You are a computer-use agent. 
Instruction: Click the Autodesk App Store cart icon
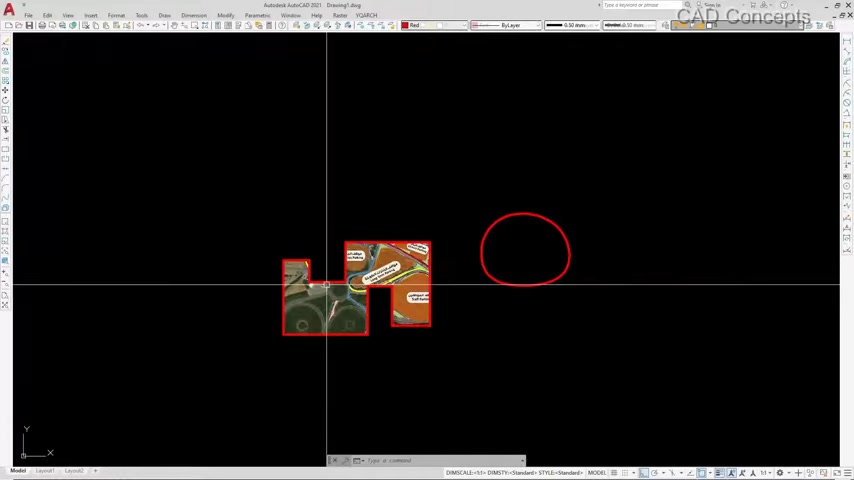pos(753,5)
